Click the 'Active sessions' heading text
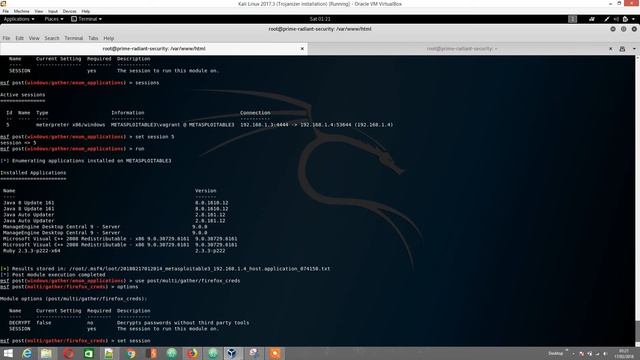This screenshot has width=640, height=360. tap(23, 95)
